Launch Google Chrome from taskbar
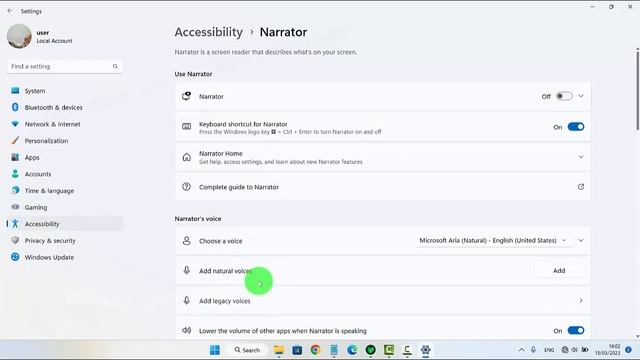 (x=315, y=350)
